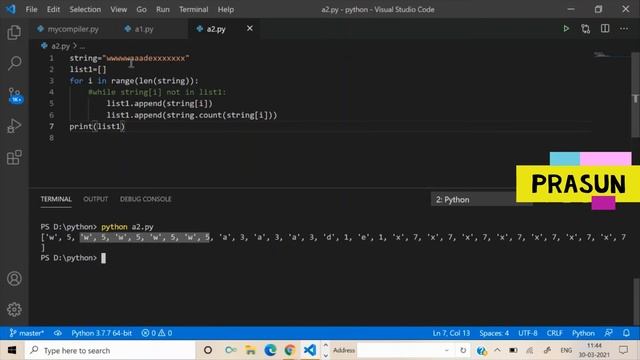The image size is (640, 360).
Task: Open the Run menu
Action: (162, 9)
